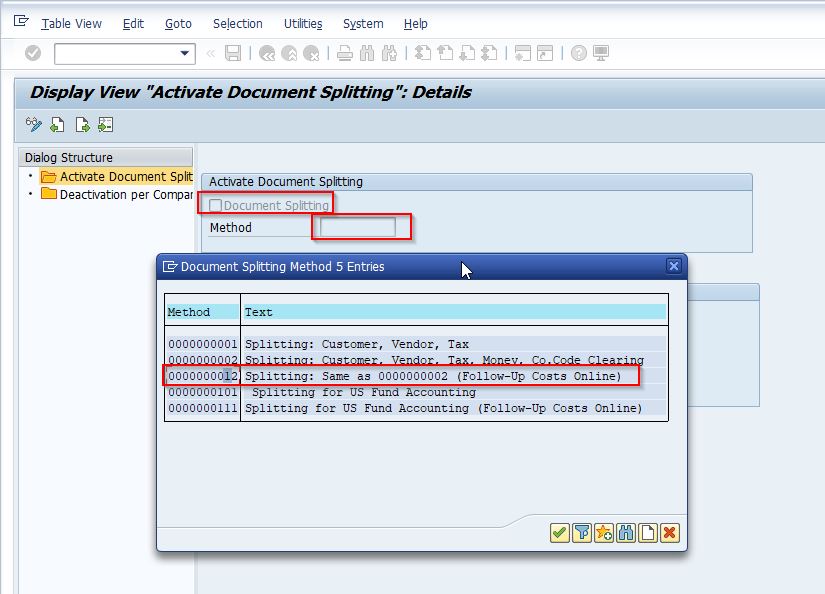Open the Goto menu
This screenshot has height=594, width=825.
point(178,23)
